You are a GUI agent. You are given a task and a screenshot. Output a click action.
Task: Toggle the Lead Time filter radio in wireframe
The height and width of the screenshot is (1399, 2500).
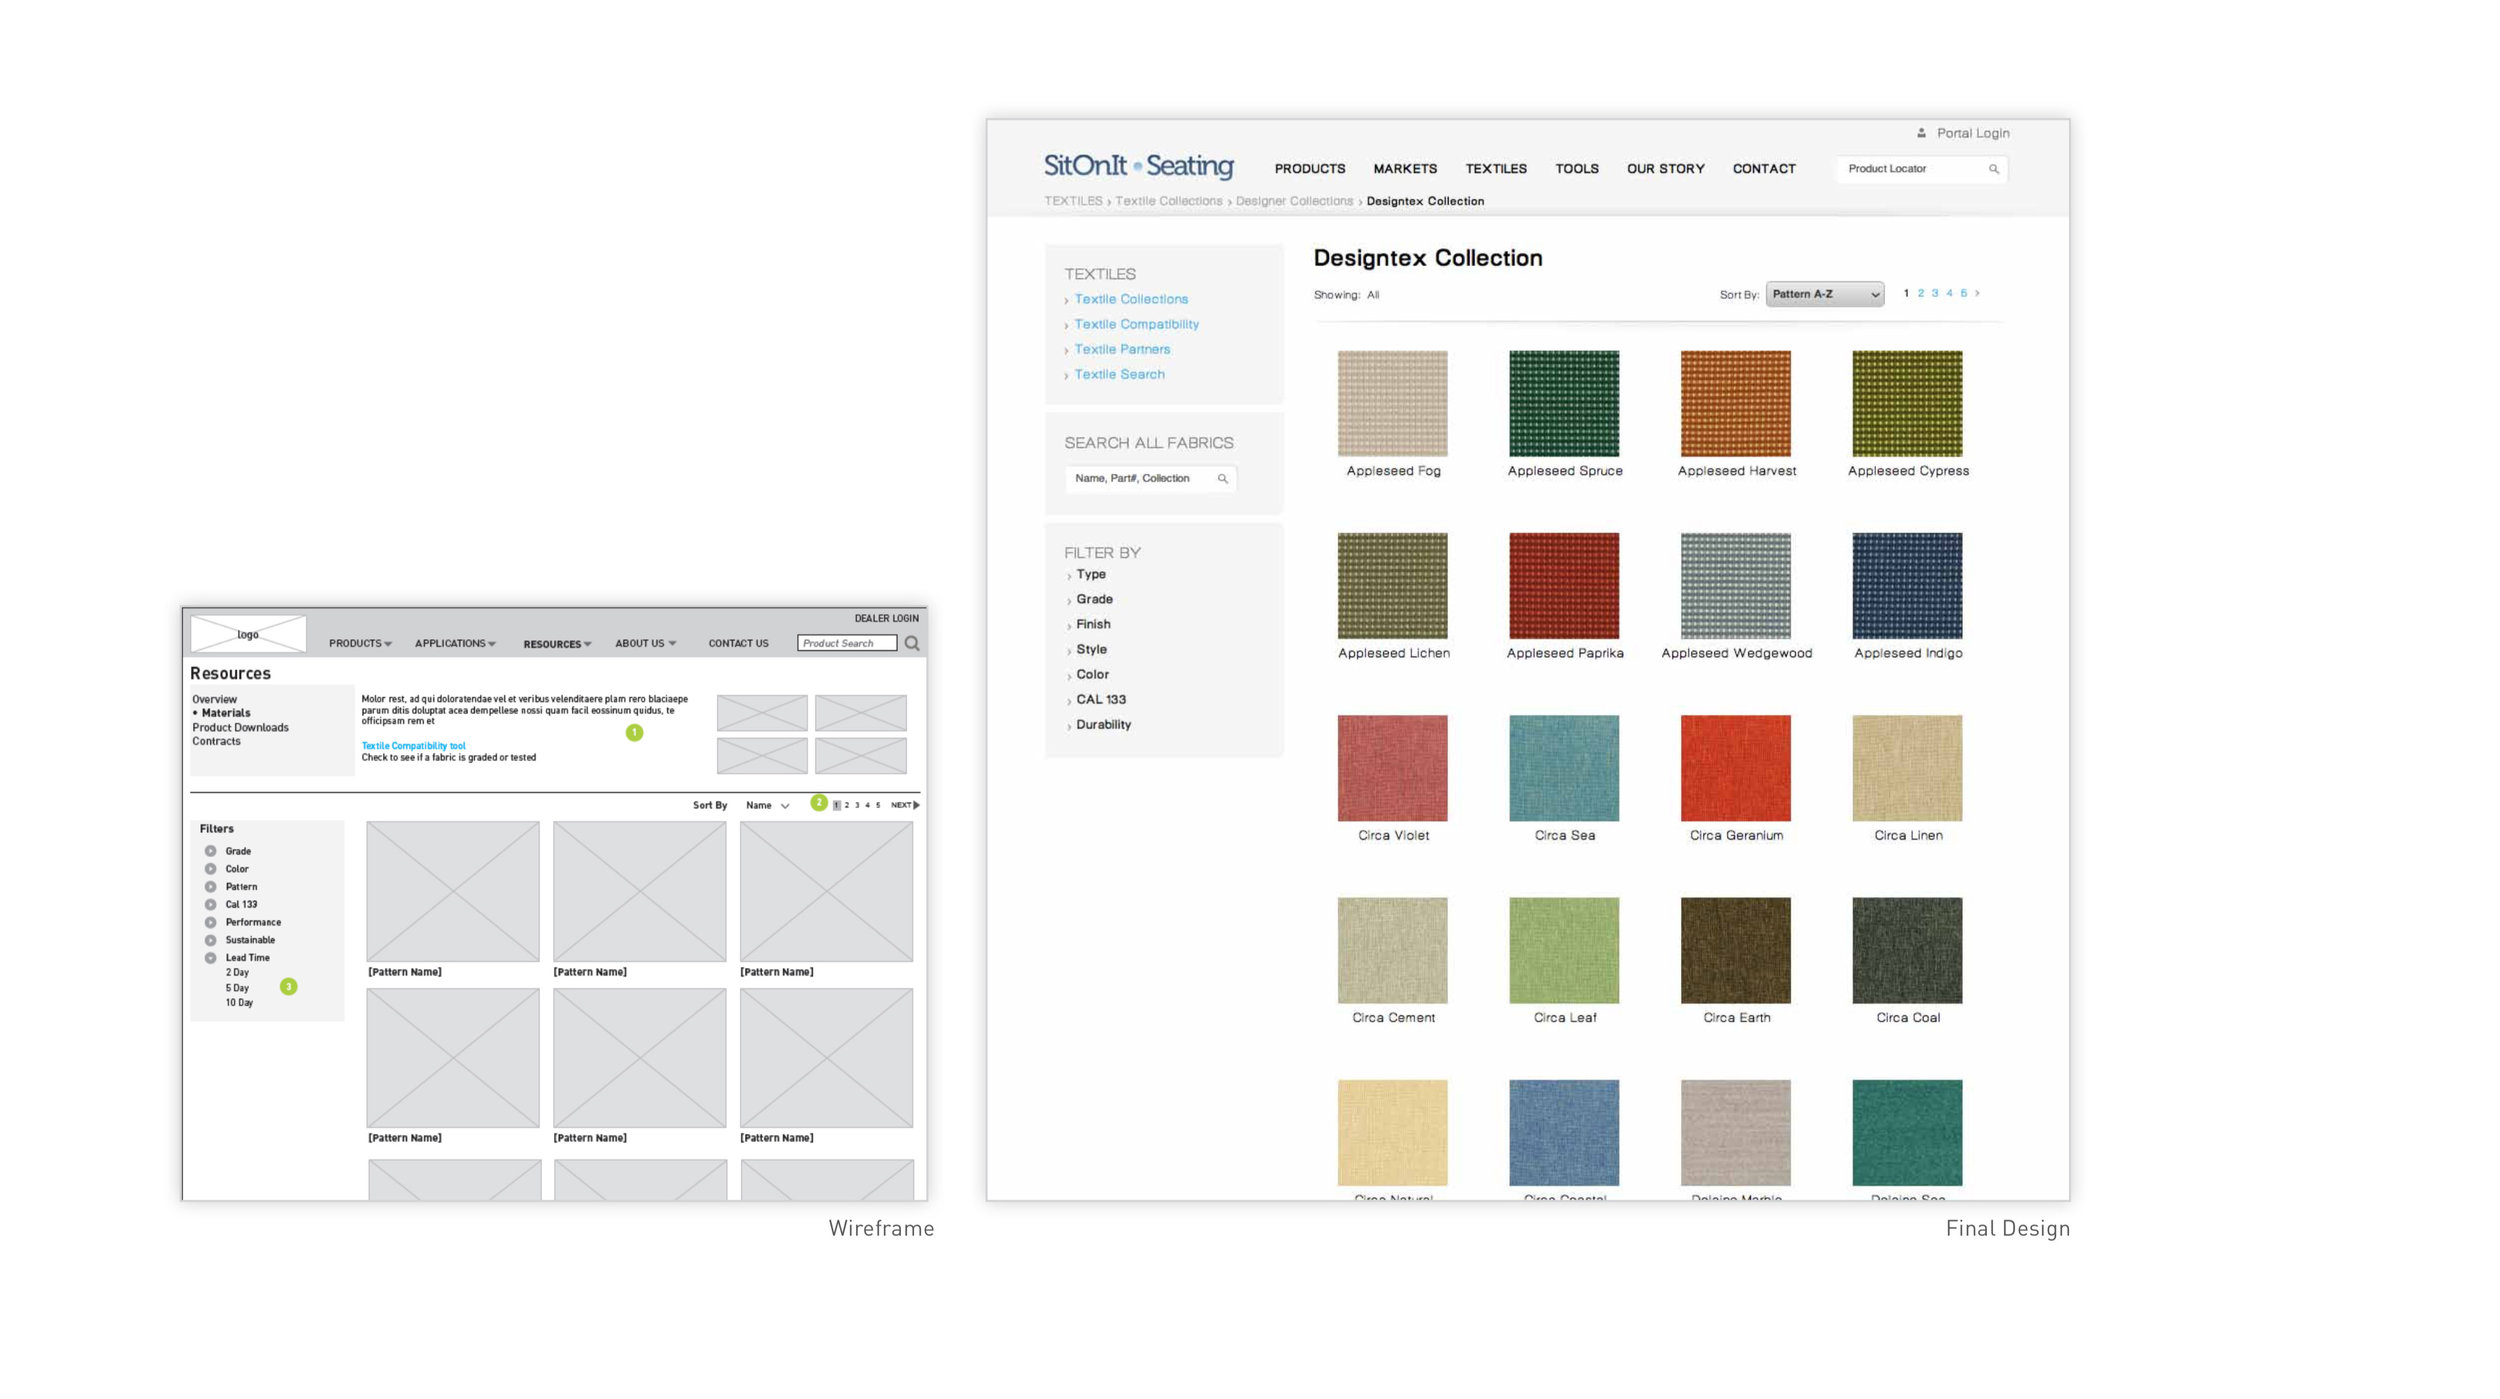coord(210,958)
